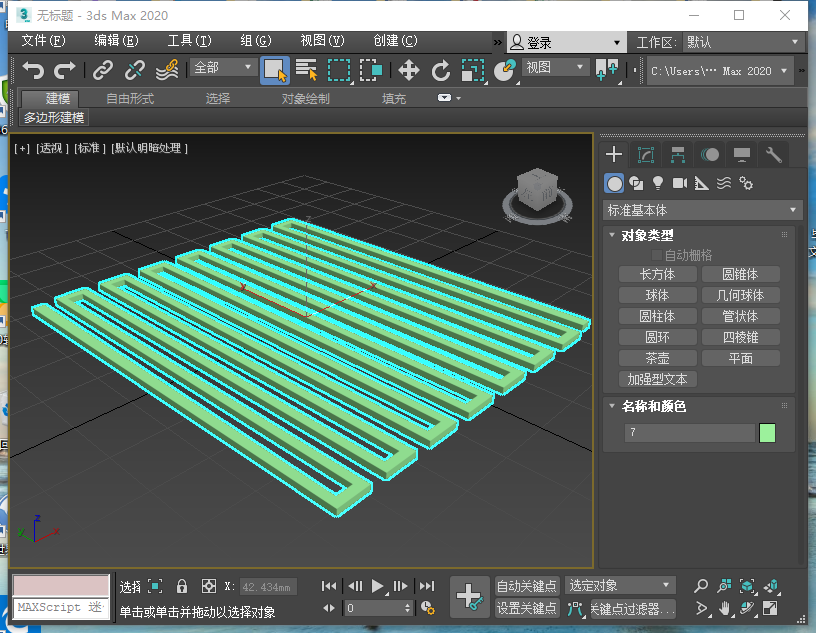This screenshot has width=816, height=633.
Task: Open the 编辑(E) menu
Action: (116, 41)
